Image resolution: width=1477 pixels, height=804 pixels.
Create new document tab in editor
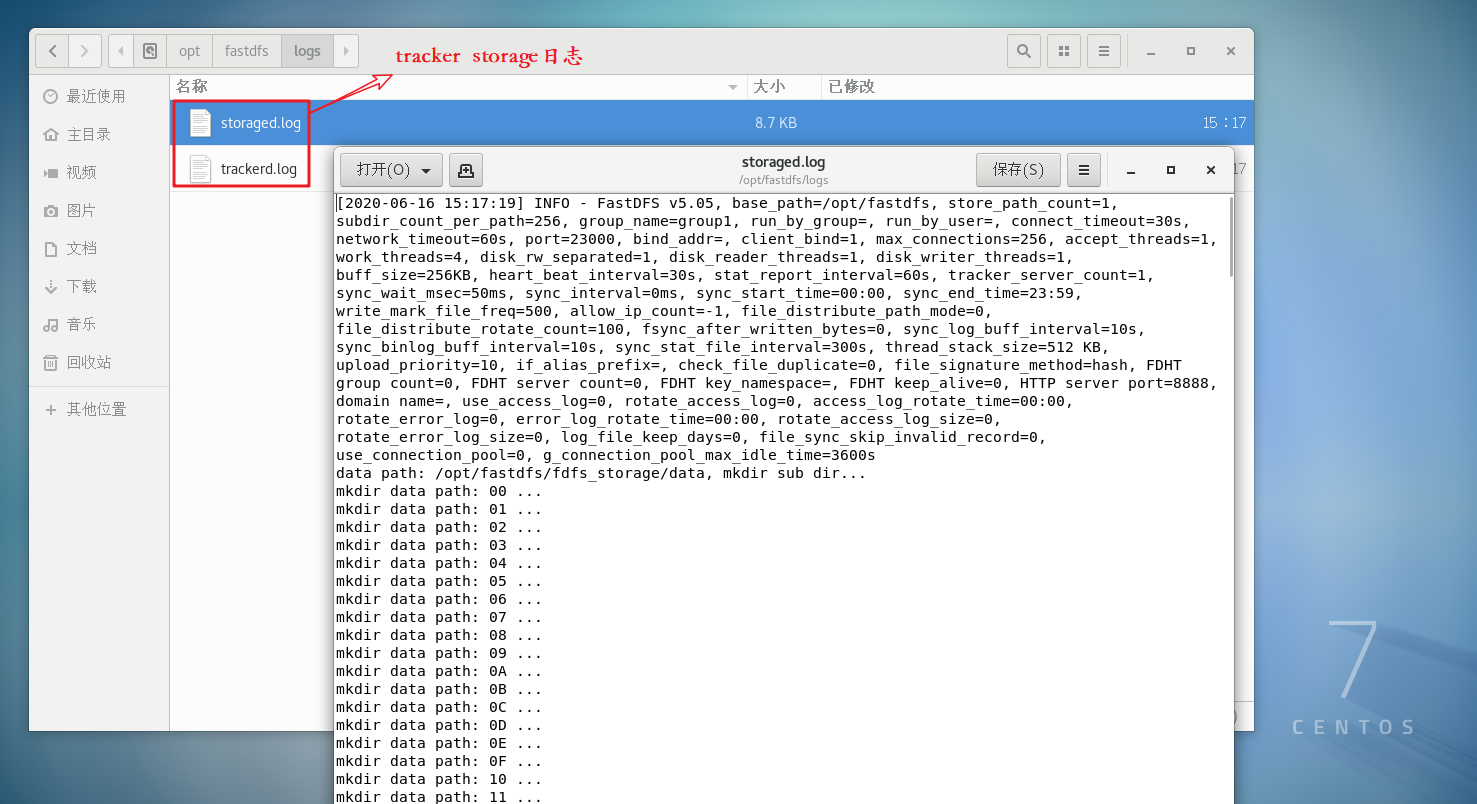tap(466, 170)
